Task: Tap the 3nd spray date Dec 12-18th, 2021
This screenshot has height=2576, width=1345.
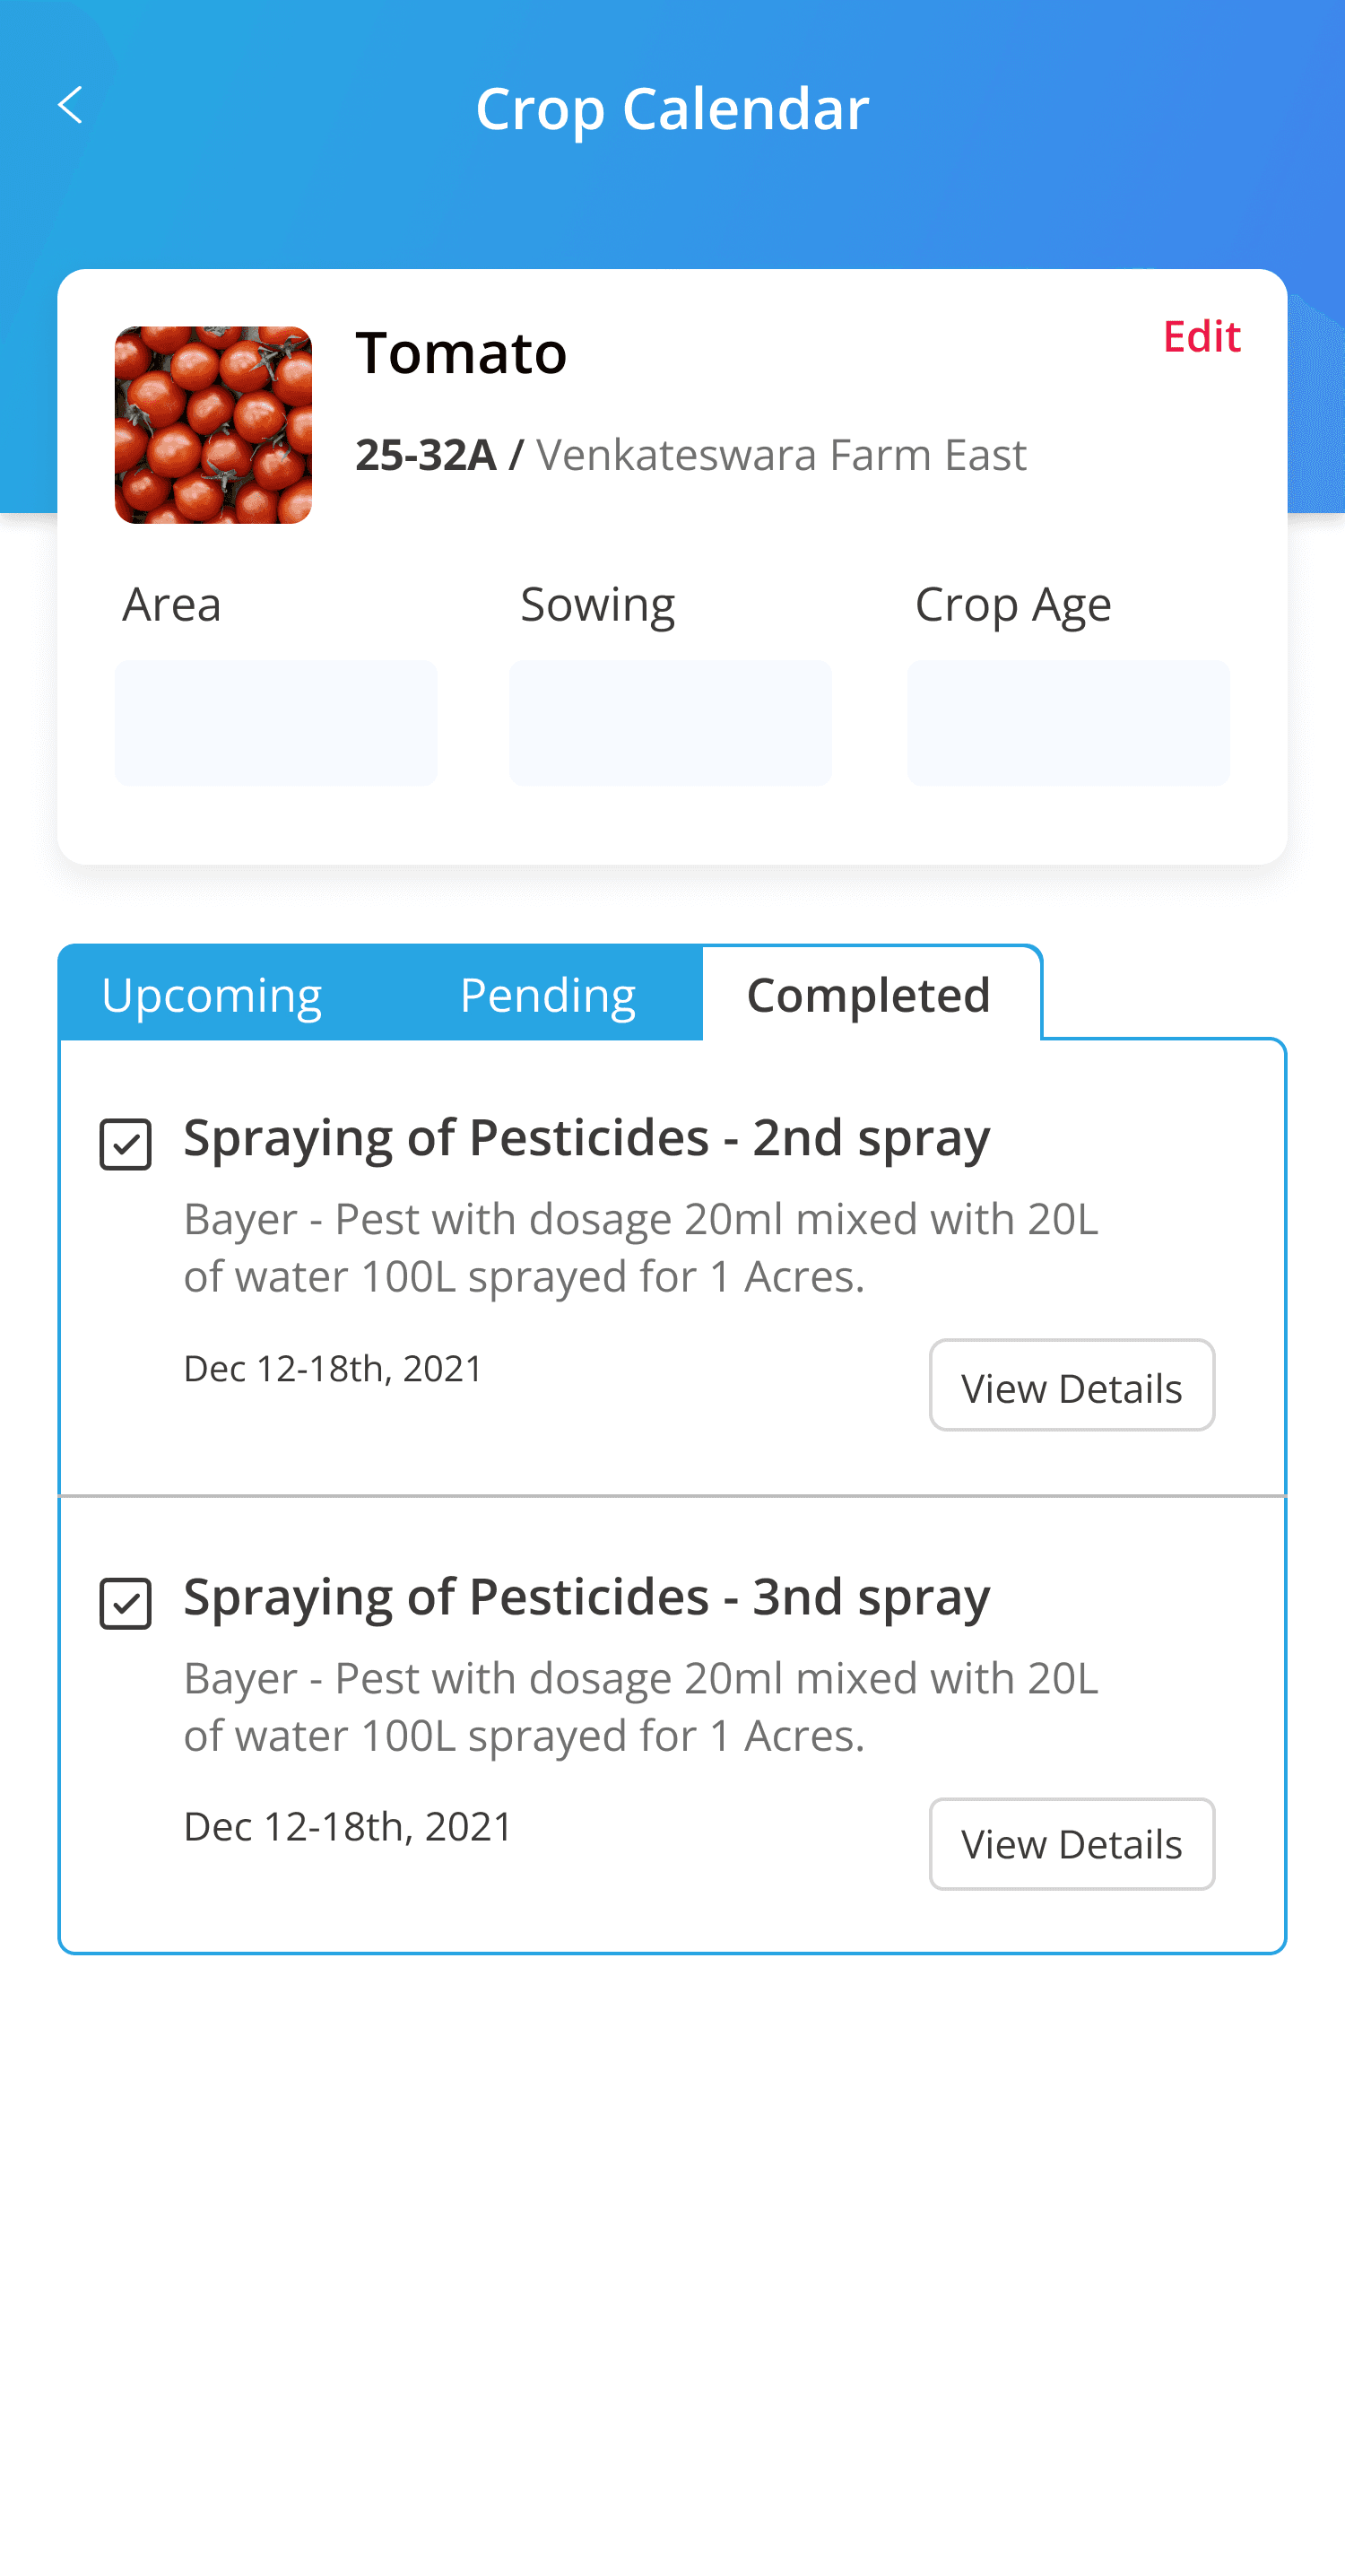Action: (x=348, y=1827)
